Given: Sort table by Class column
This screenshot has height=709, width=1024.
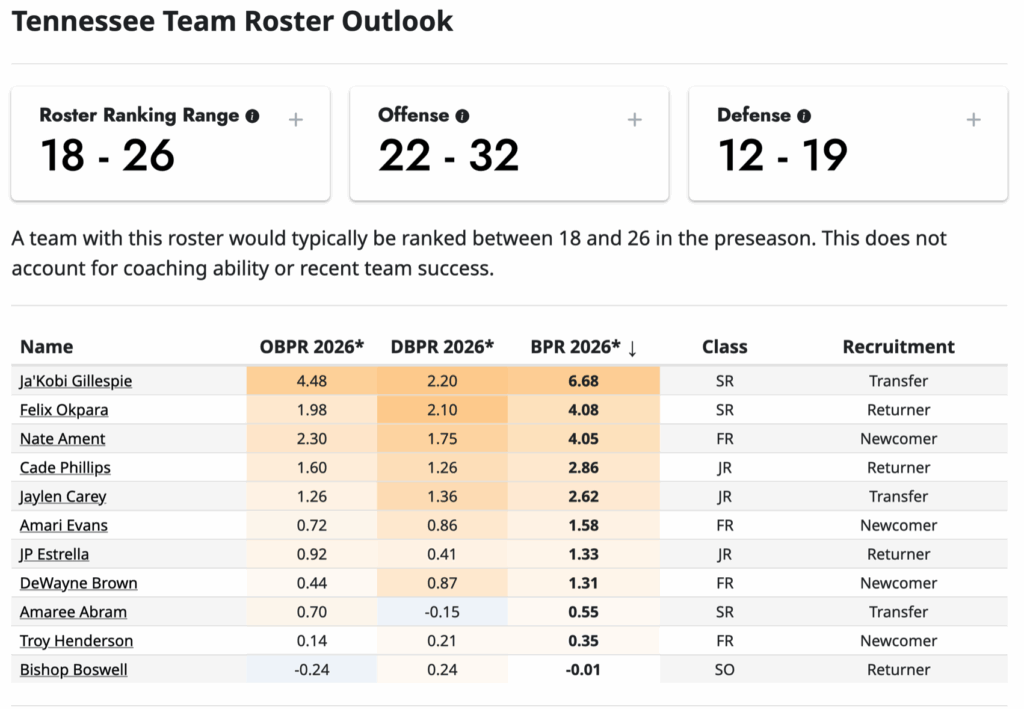Looking at the screenshot, I should pos(724,347).
